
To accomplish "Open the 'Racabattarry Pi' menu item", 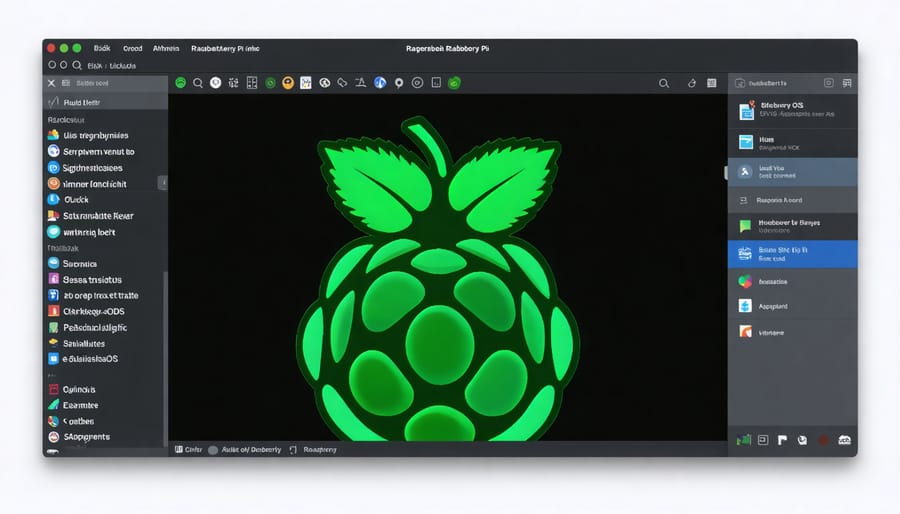I will point(225,48).
